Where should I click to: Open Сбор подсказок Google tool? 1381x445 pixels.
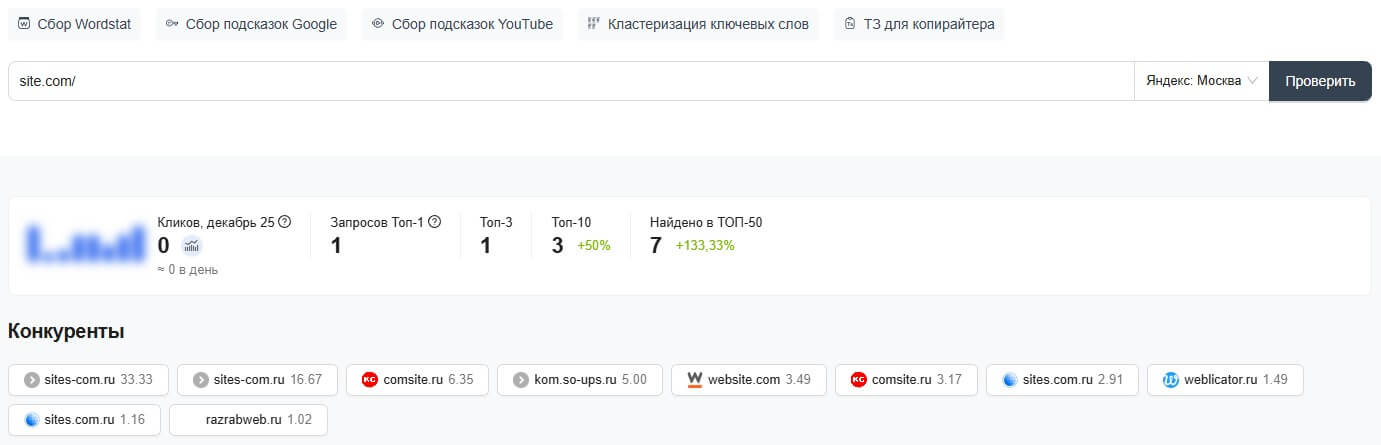(251, 24)
